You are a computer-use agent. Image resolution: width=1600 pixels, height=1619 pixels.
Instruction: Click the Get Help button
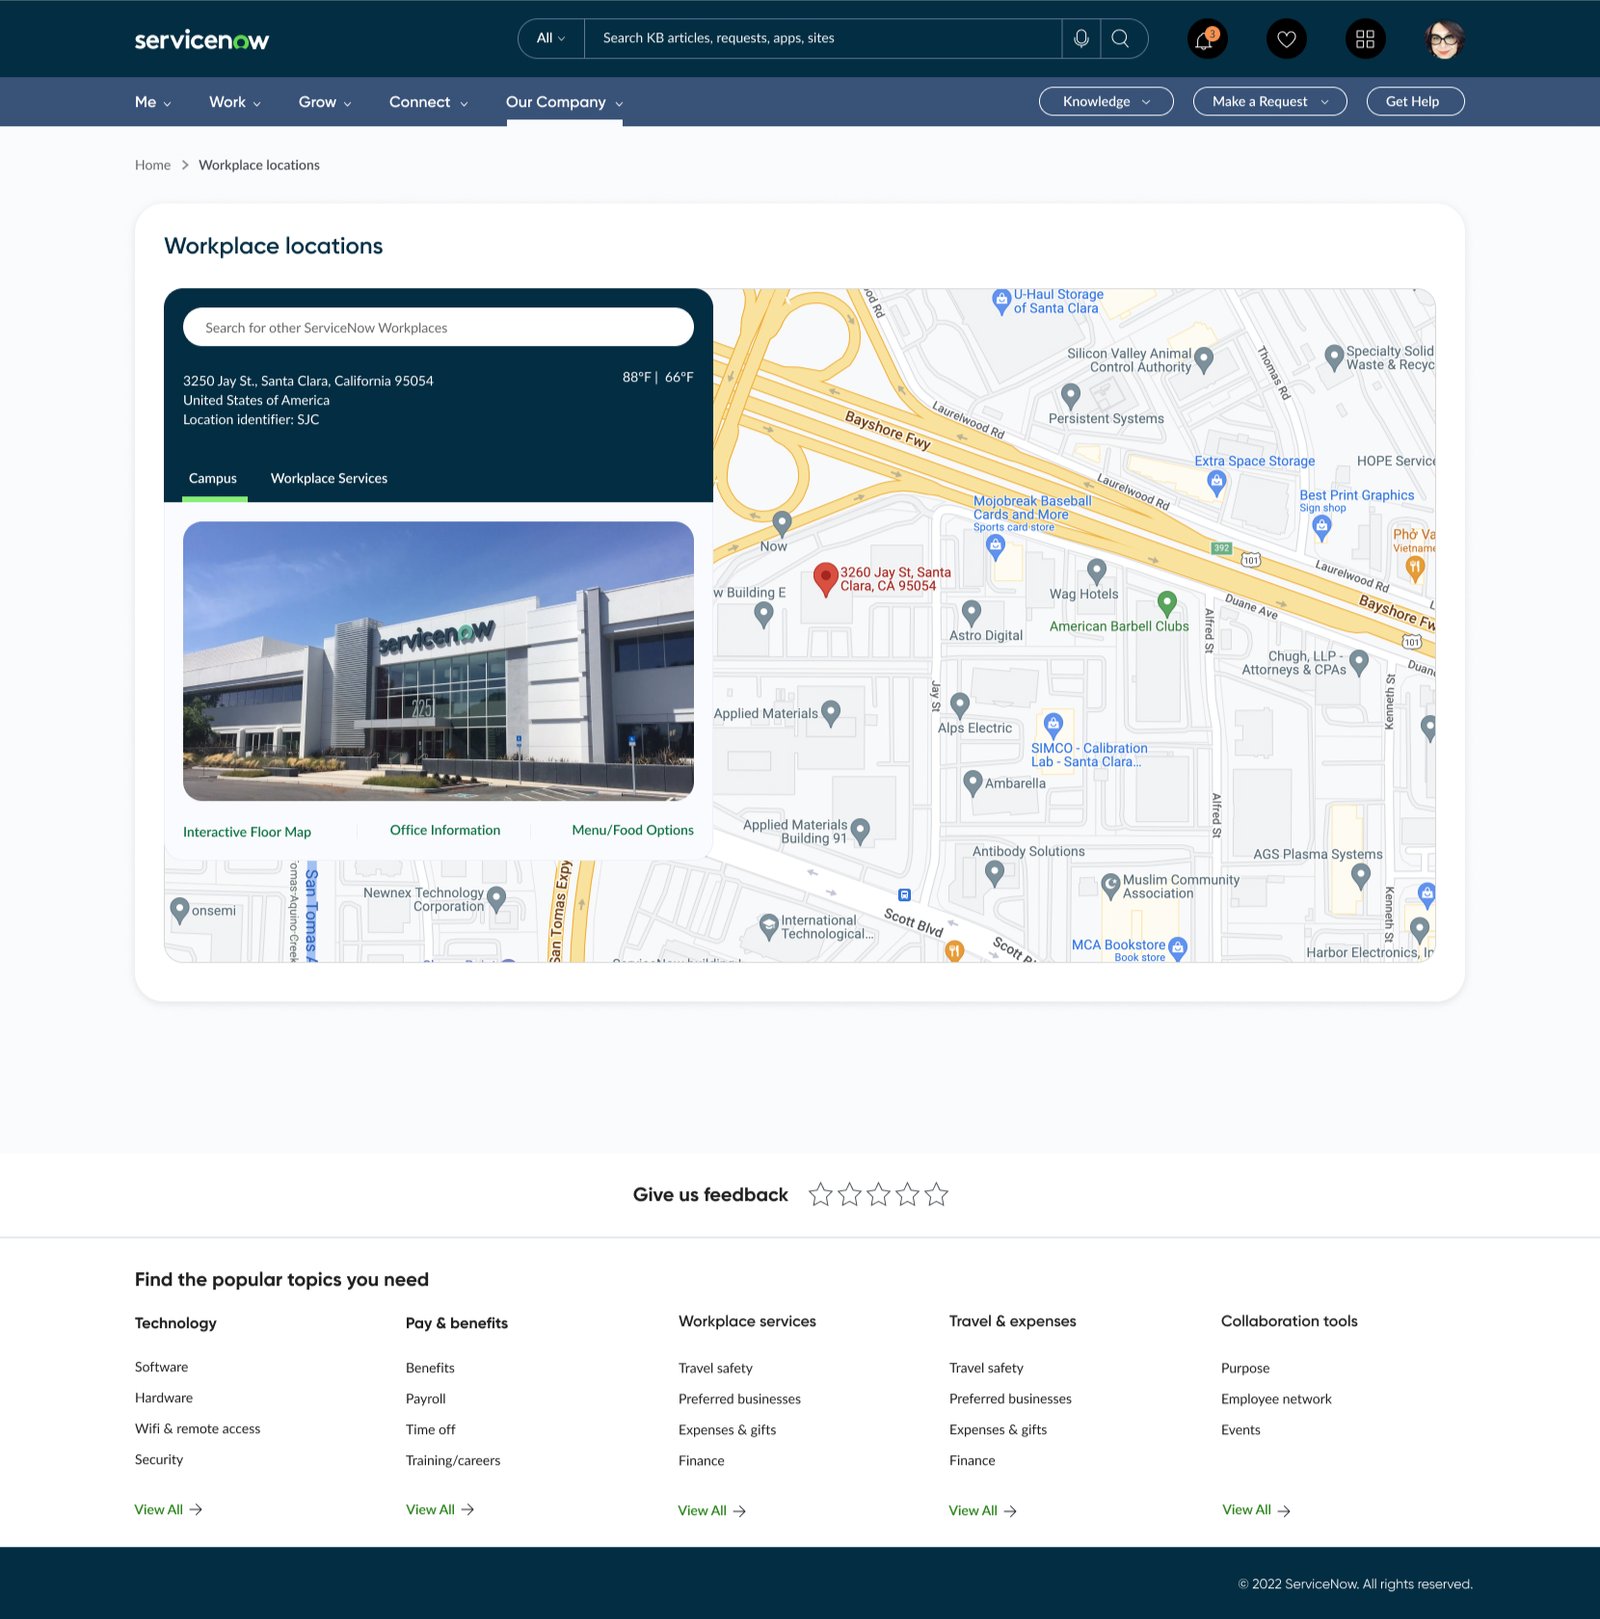[1415, 101]
